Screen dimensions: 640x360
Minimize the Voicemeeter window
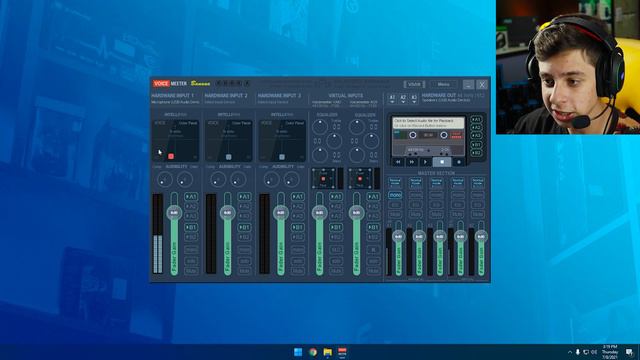tap(468, 84)
